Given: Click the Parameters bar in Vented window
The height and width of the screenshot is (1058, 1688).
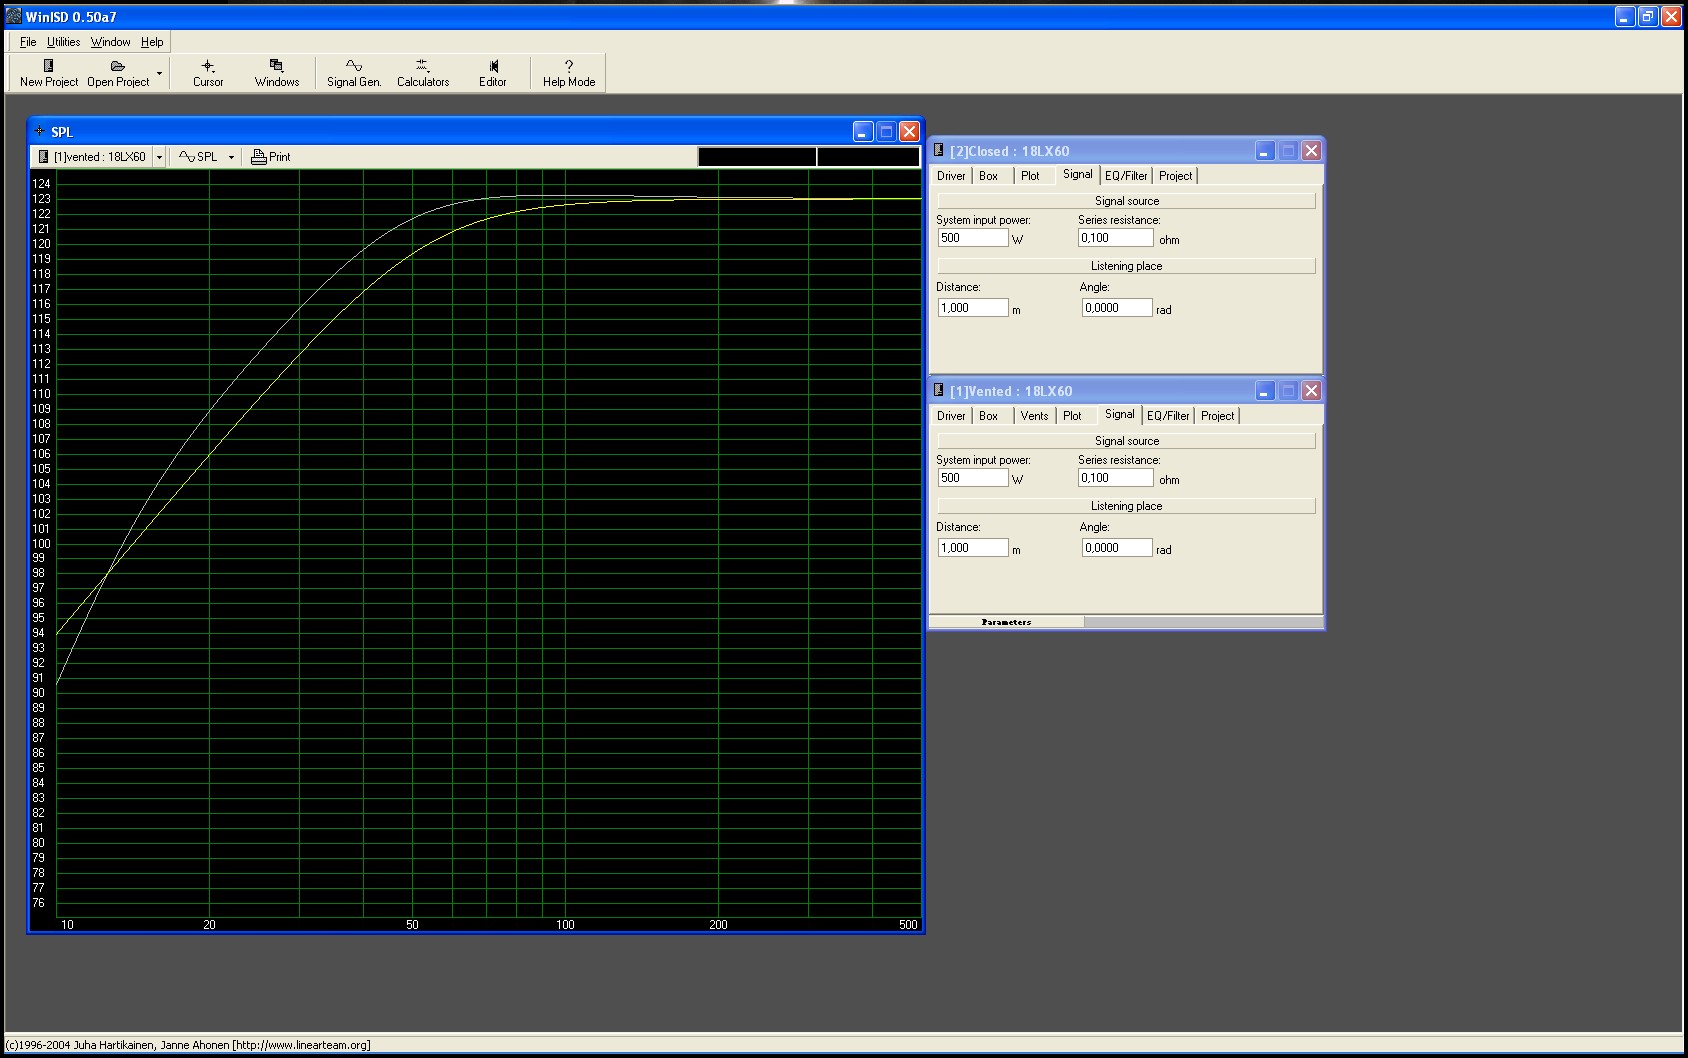Looking at the screenshot, I should click(1006, 622).
